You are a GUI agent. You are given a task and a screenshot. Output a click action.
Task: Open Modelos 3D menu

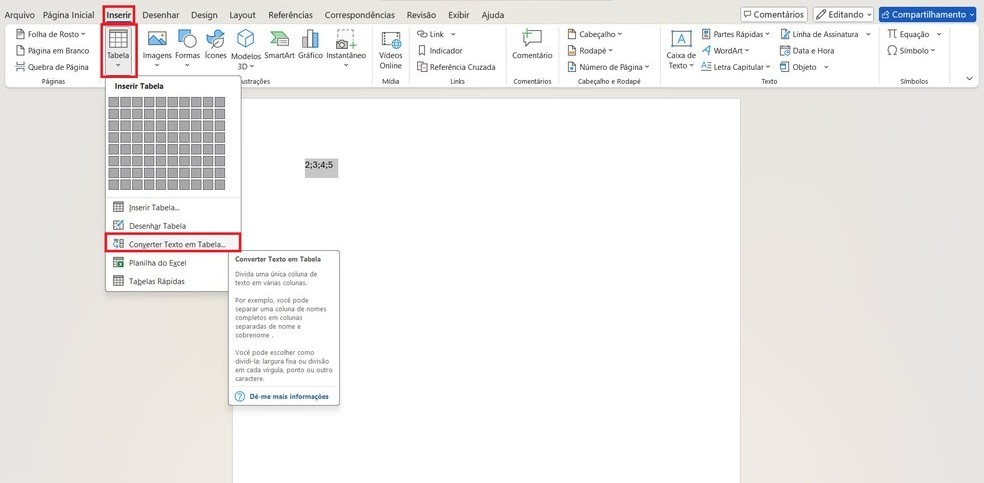(x=245, y=49)
